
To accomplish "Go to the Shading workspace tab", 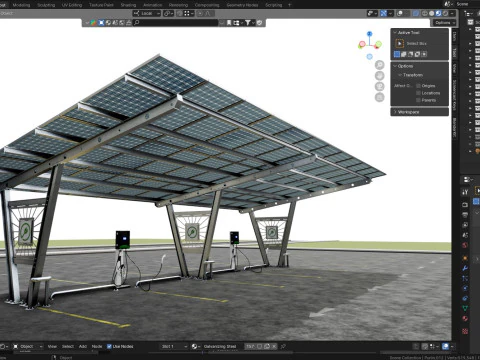I will 128,5.
